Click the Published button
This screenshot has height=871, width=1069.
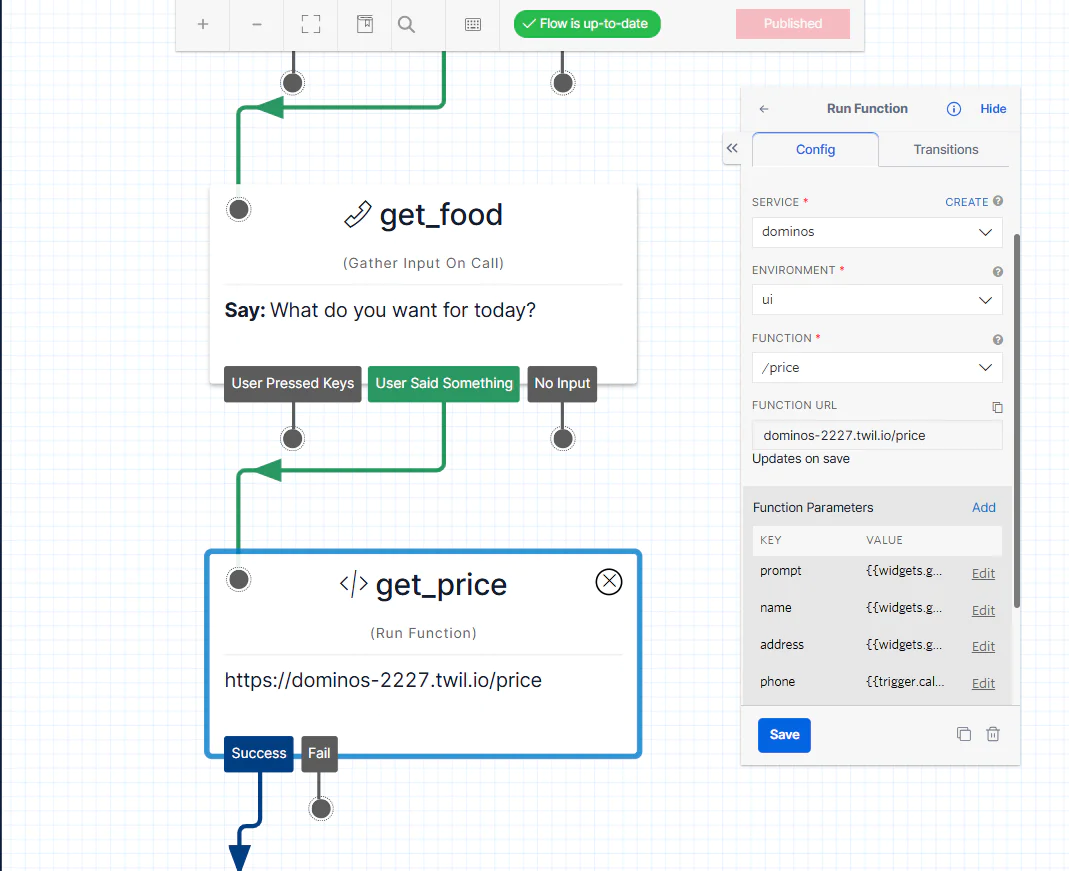pyautogui.click(x=793, y=24)
